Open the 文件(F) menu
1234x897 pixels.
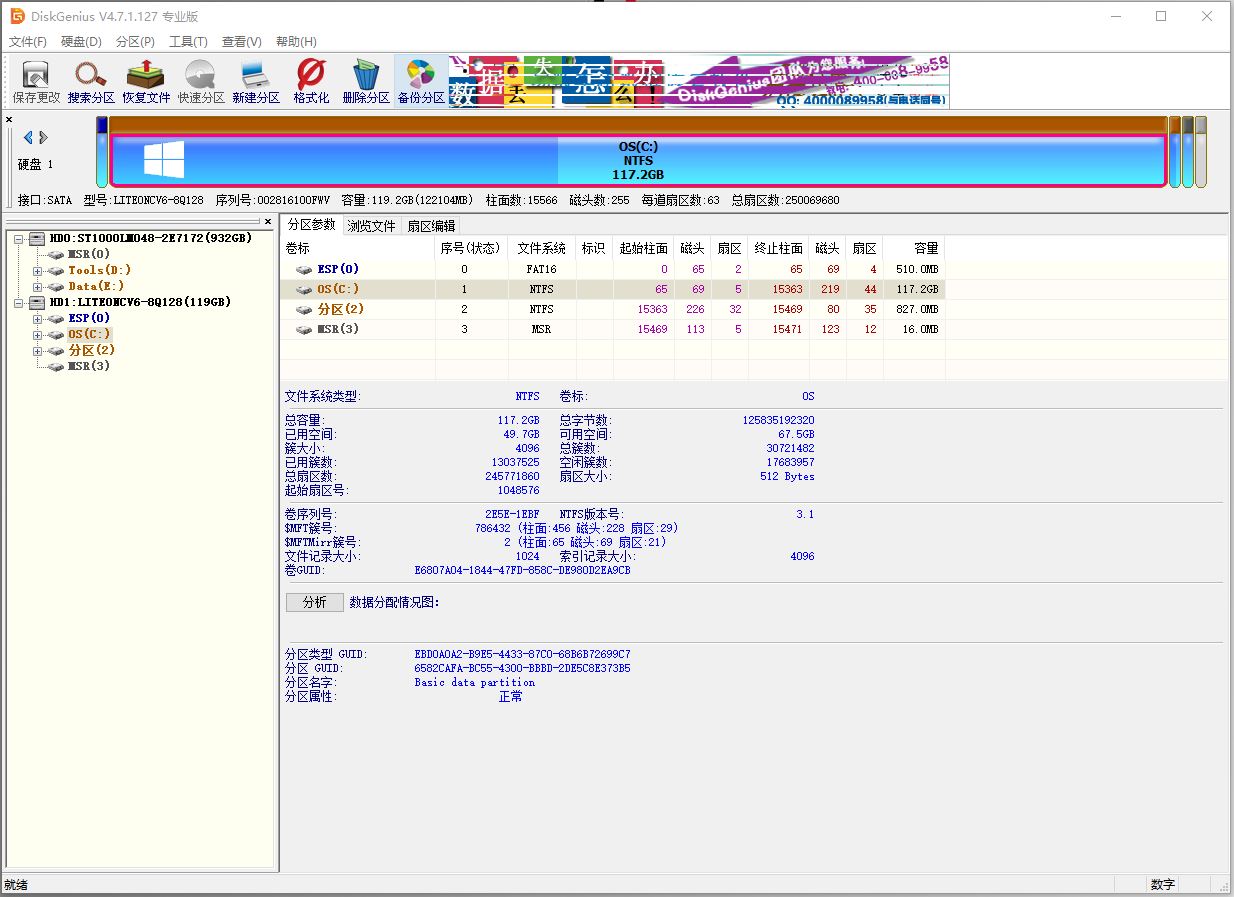[28, 42]
